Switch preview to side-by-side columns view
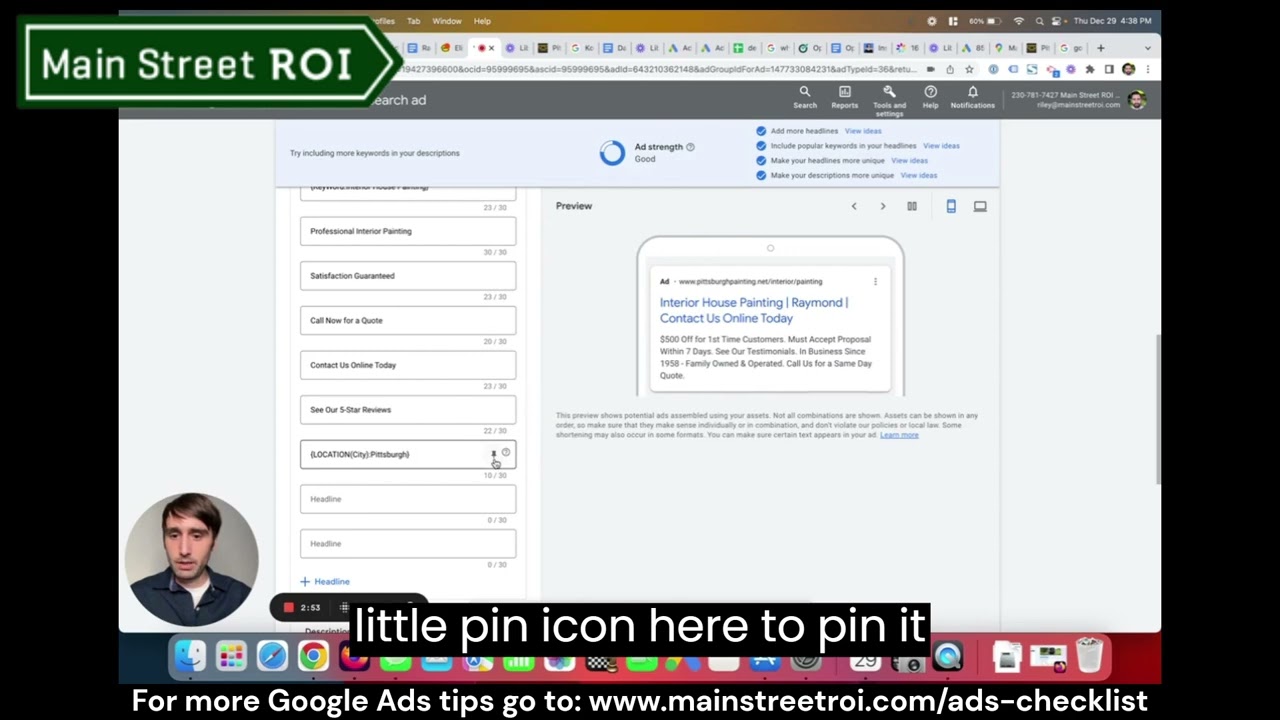The width and height of the screenshot is (1280, 720). [912, 206]
